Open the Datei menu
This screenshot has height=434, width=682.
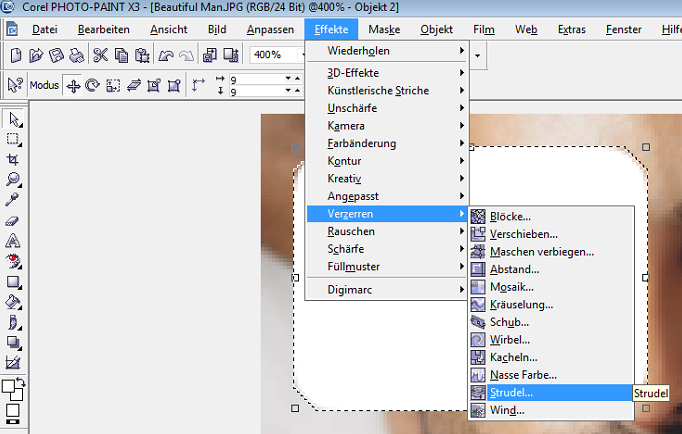[44, 30]
